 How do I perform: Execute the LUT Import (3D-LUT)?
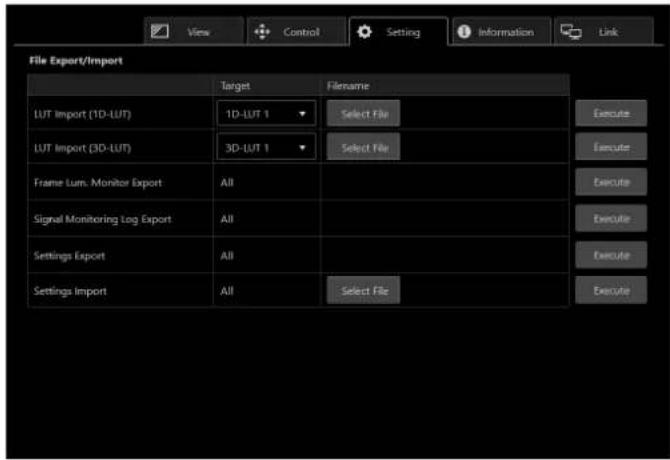point(611,147)
